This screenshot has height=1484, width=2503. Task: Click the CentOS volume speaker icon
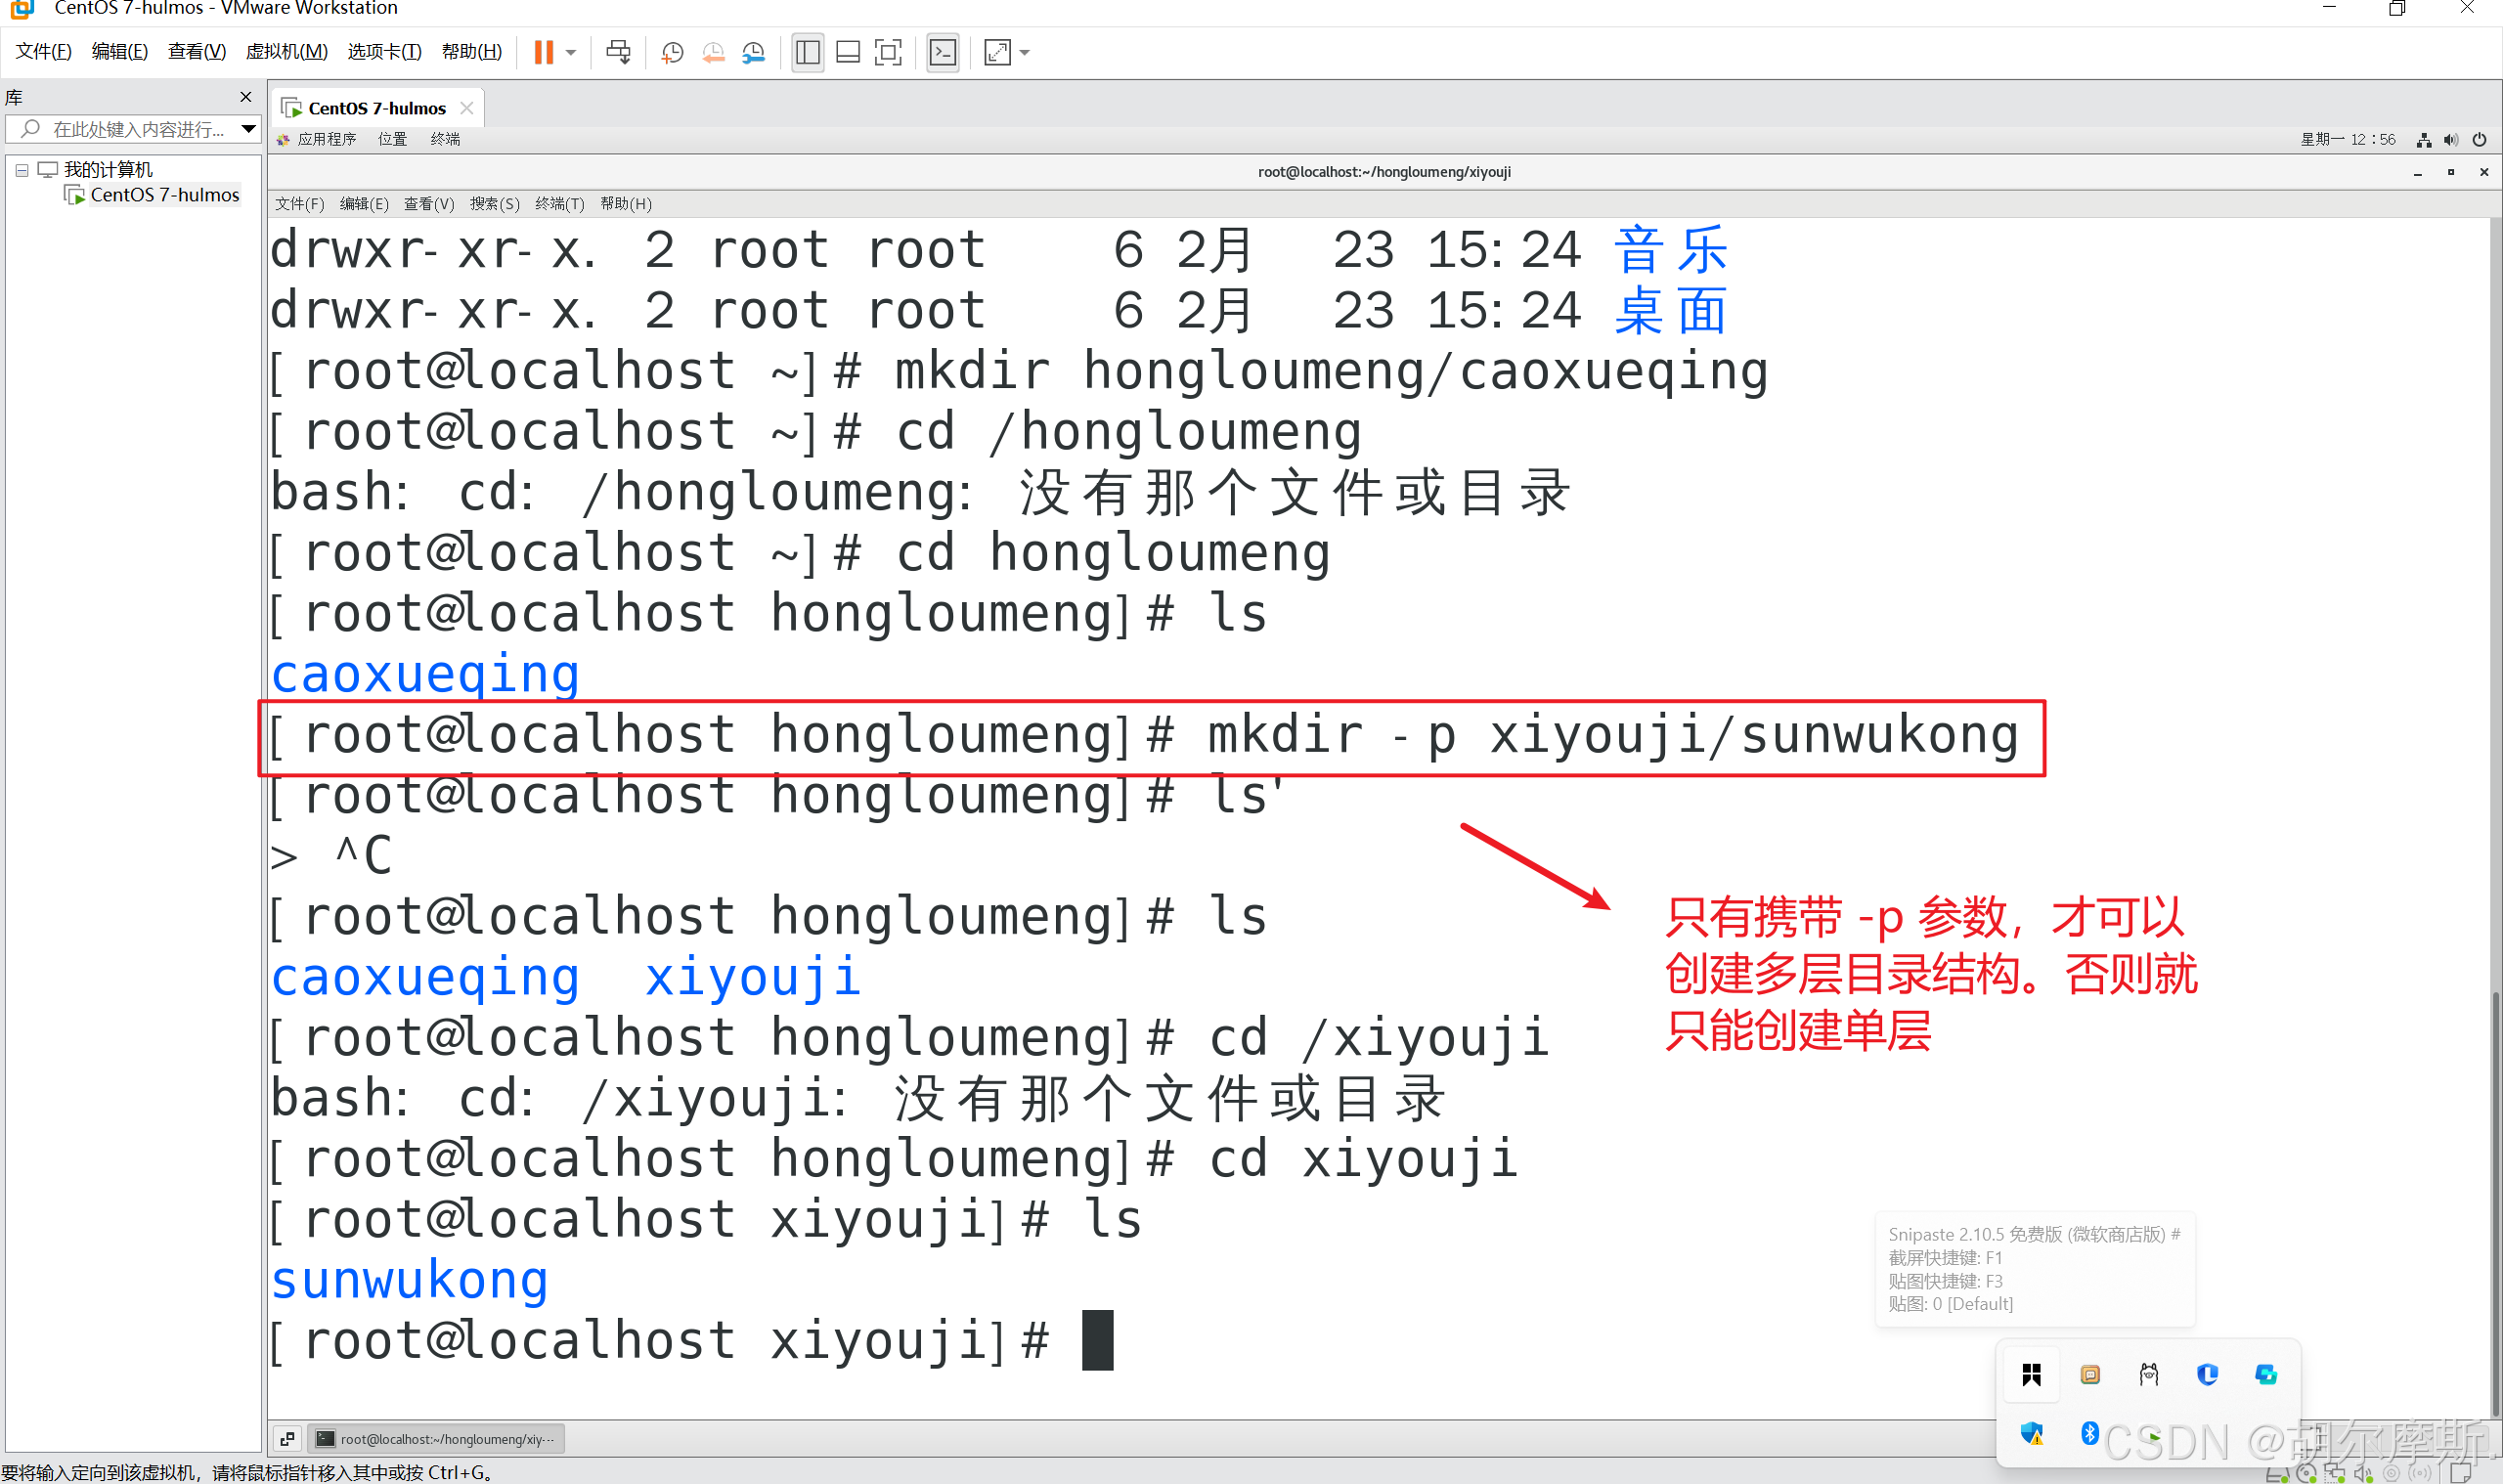2450,139
